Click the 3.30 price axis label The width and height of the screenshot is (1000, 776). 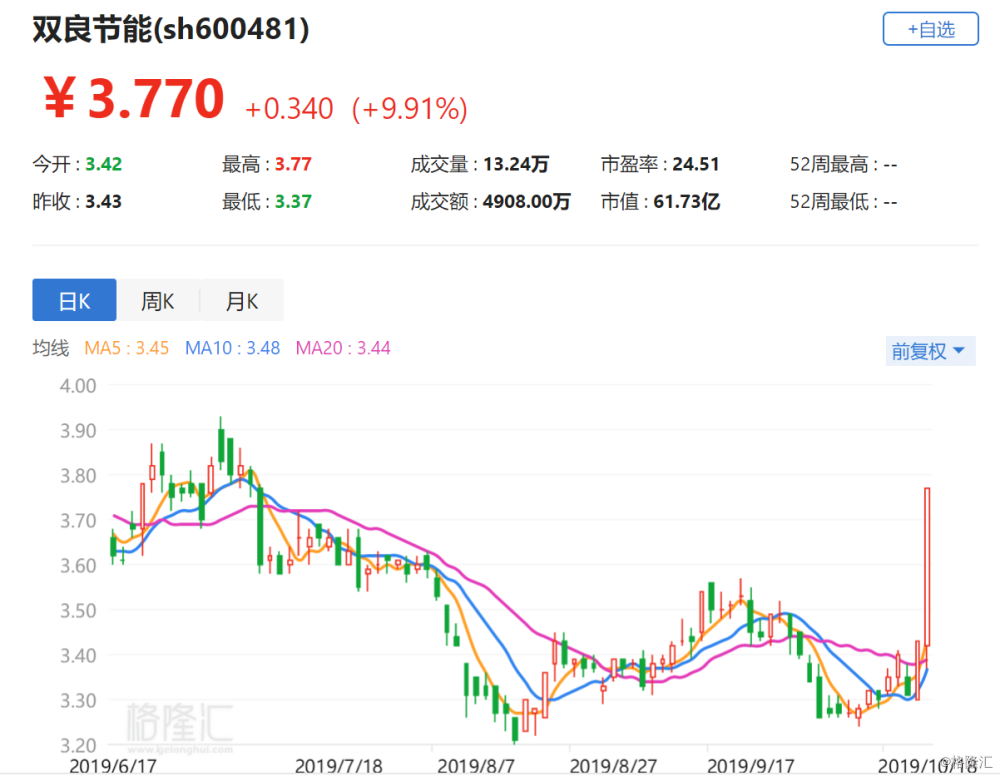pos(78,700)
